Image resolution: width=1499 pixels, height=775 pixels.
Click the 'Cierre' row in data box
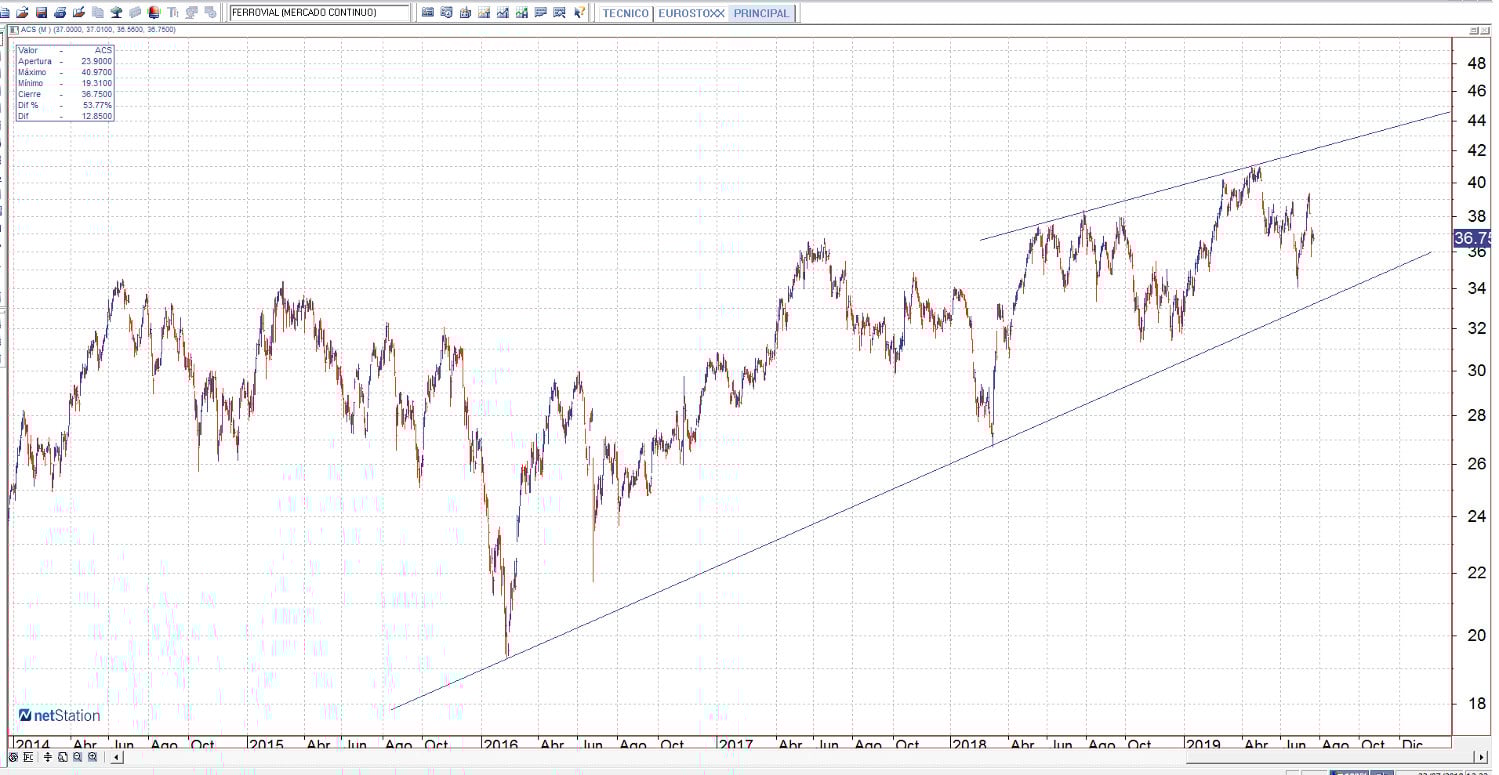click(65, 94)
